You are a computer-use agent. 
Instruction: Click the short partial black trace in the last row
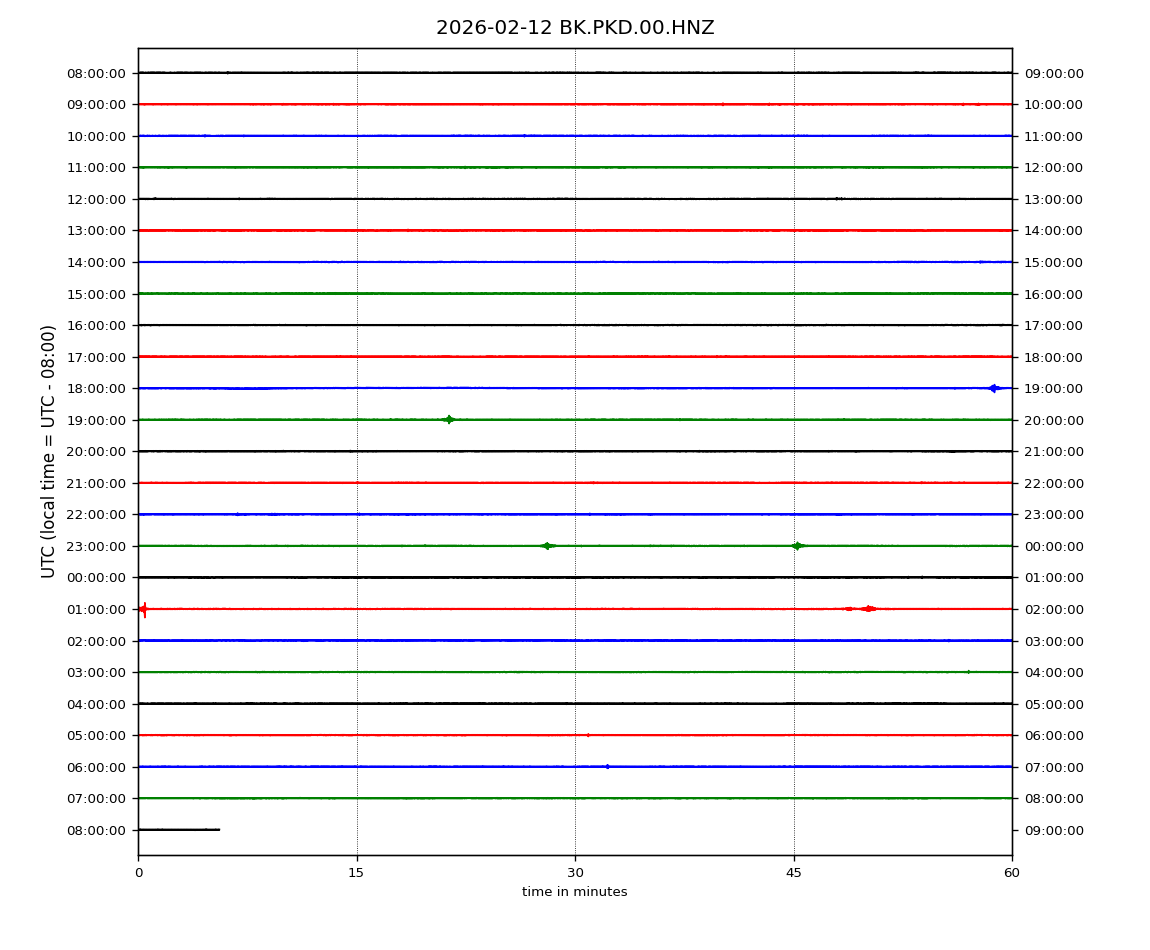178,830
